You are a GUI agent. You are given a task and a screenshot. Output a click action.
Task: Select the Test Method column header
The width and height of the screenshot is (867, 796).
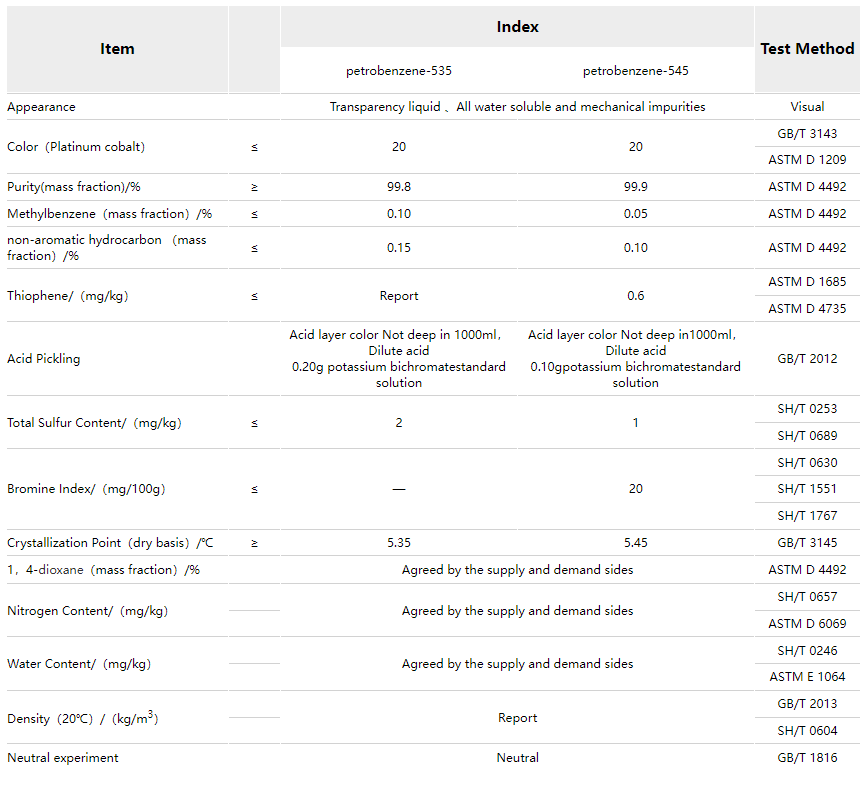click(x=807, y=49)
